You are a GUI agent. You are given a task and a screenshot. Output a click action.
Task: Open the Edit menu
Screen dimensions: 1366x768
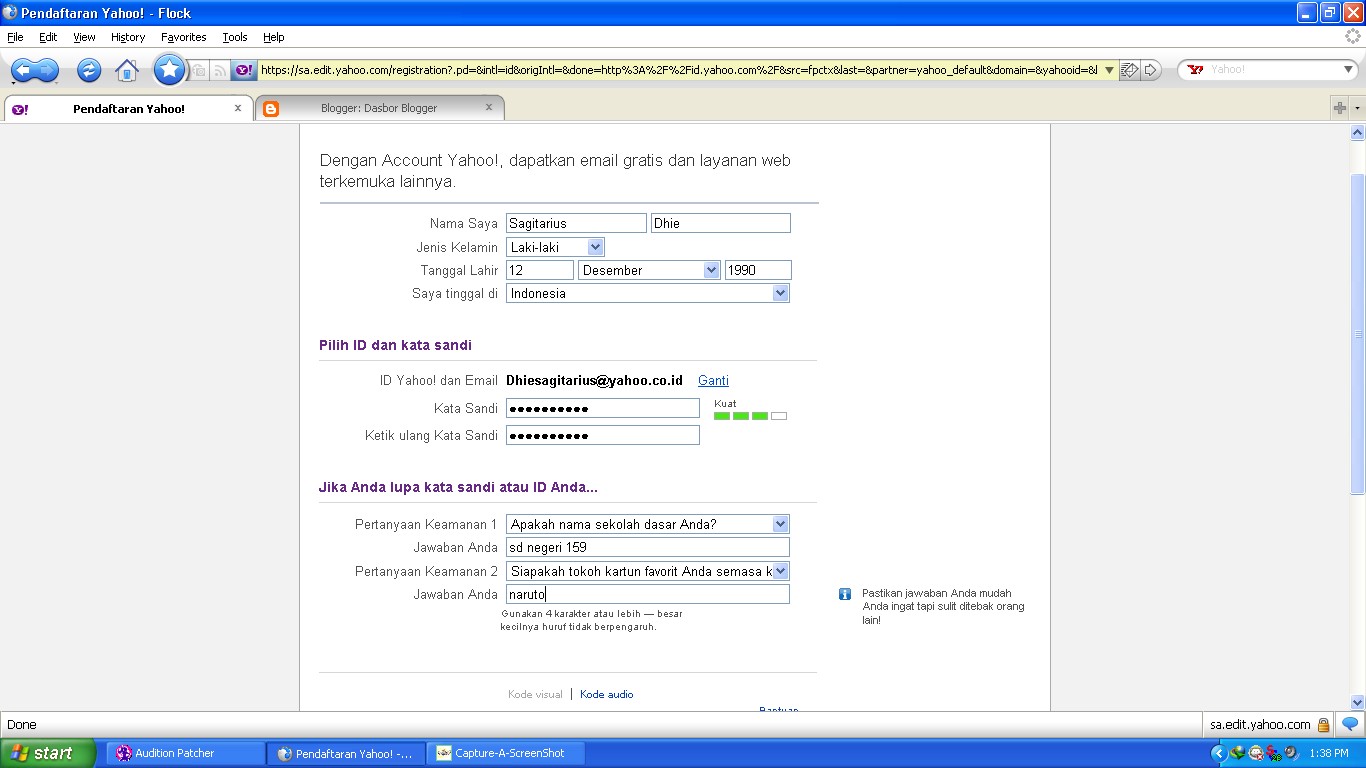(x=48, y=37)
